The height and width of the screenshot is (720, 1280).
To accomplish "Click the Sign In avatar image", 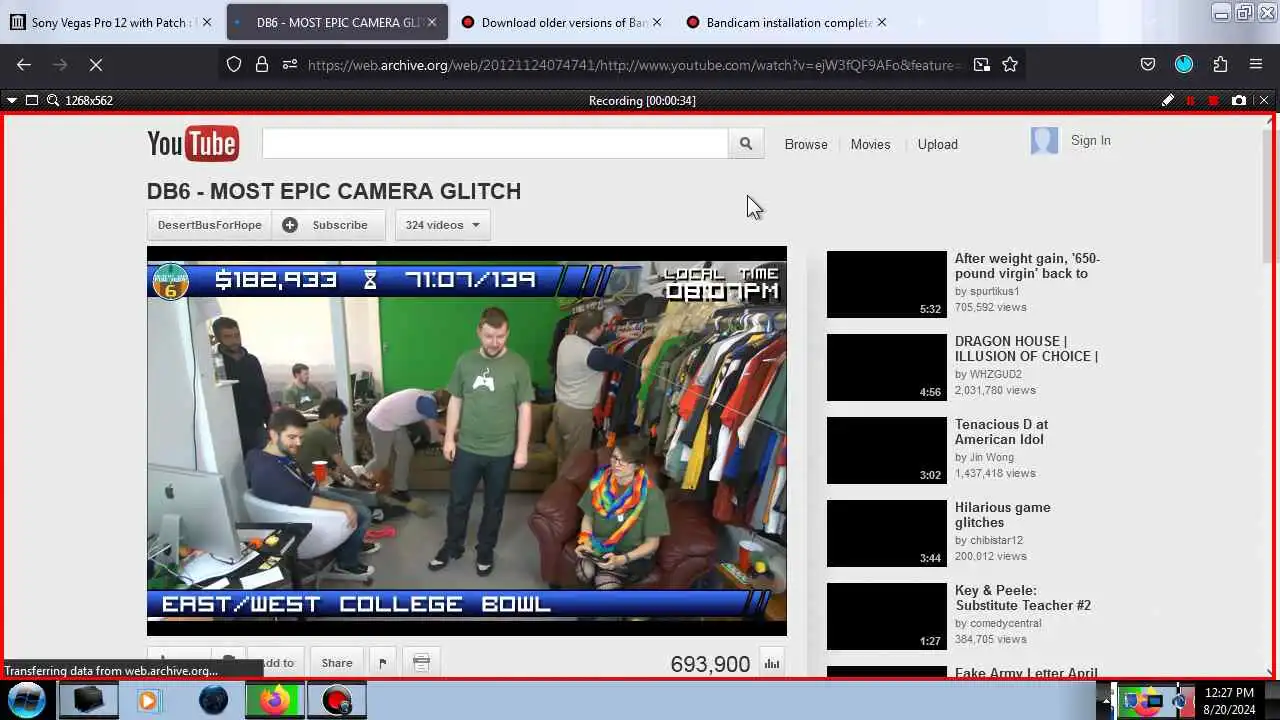I will tap(1044, 141).
